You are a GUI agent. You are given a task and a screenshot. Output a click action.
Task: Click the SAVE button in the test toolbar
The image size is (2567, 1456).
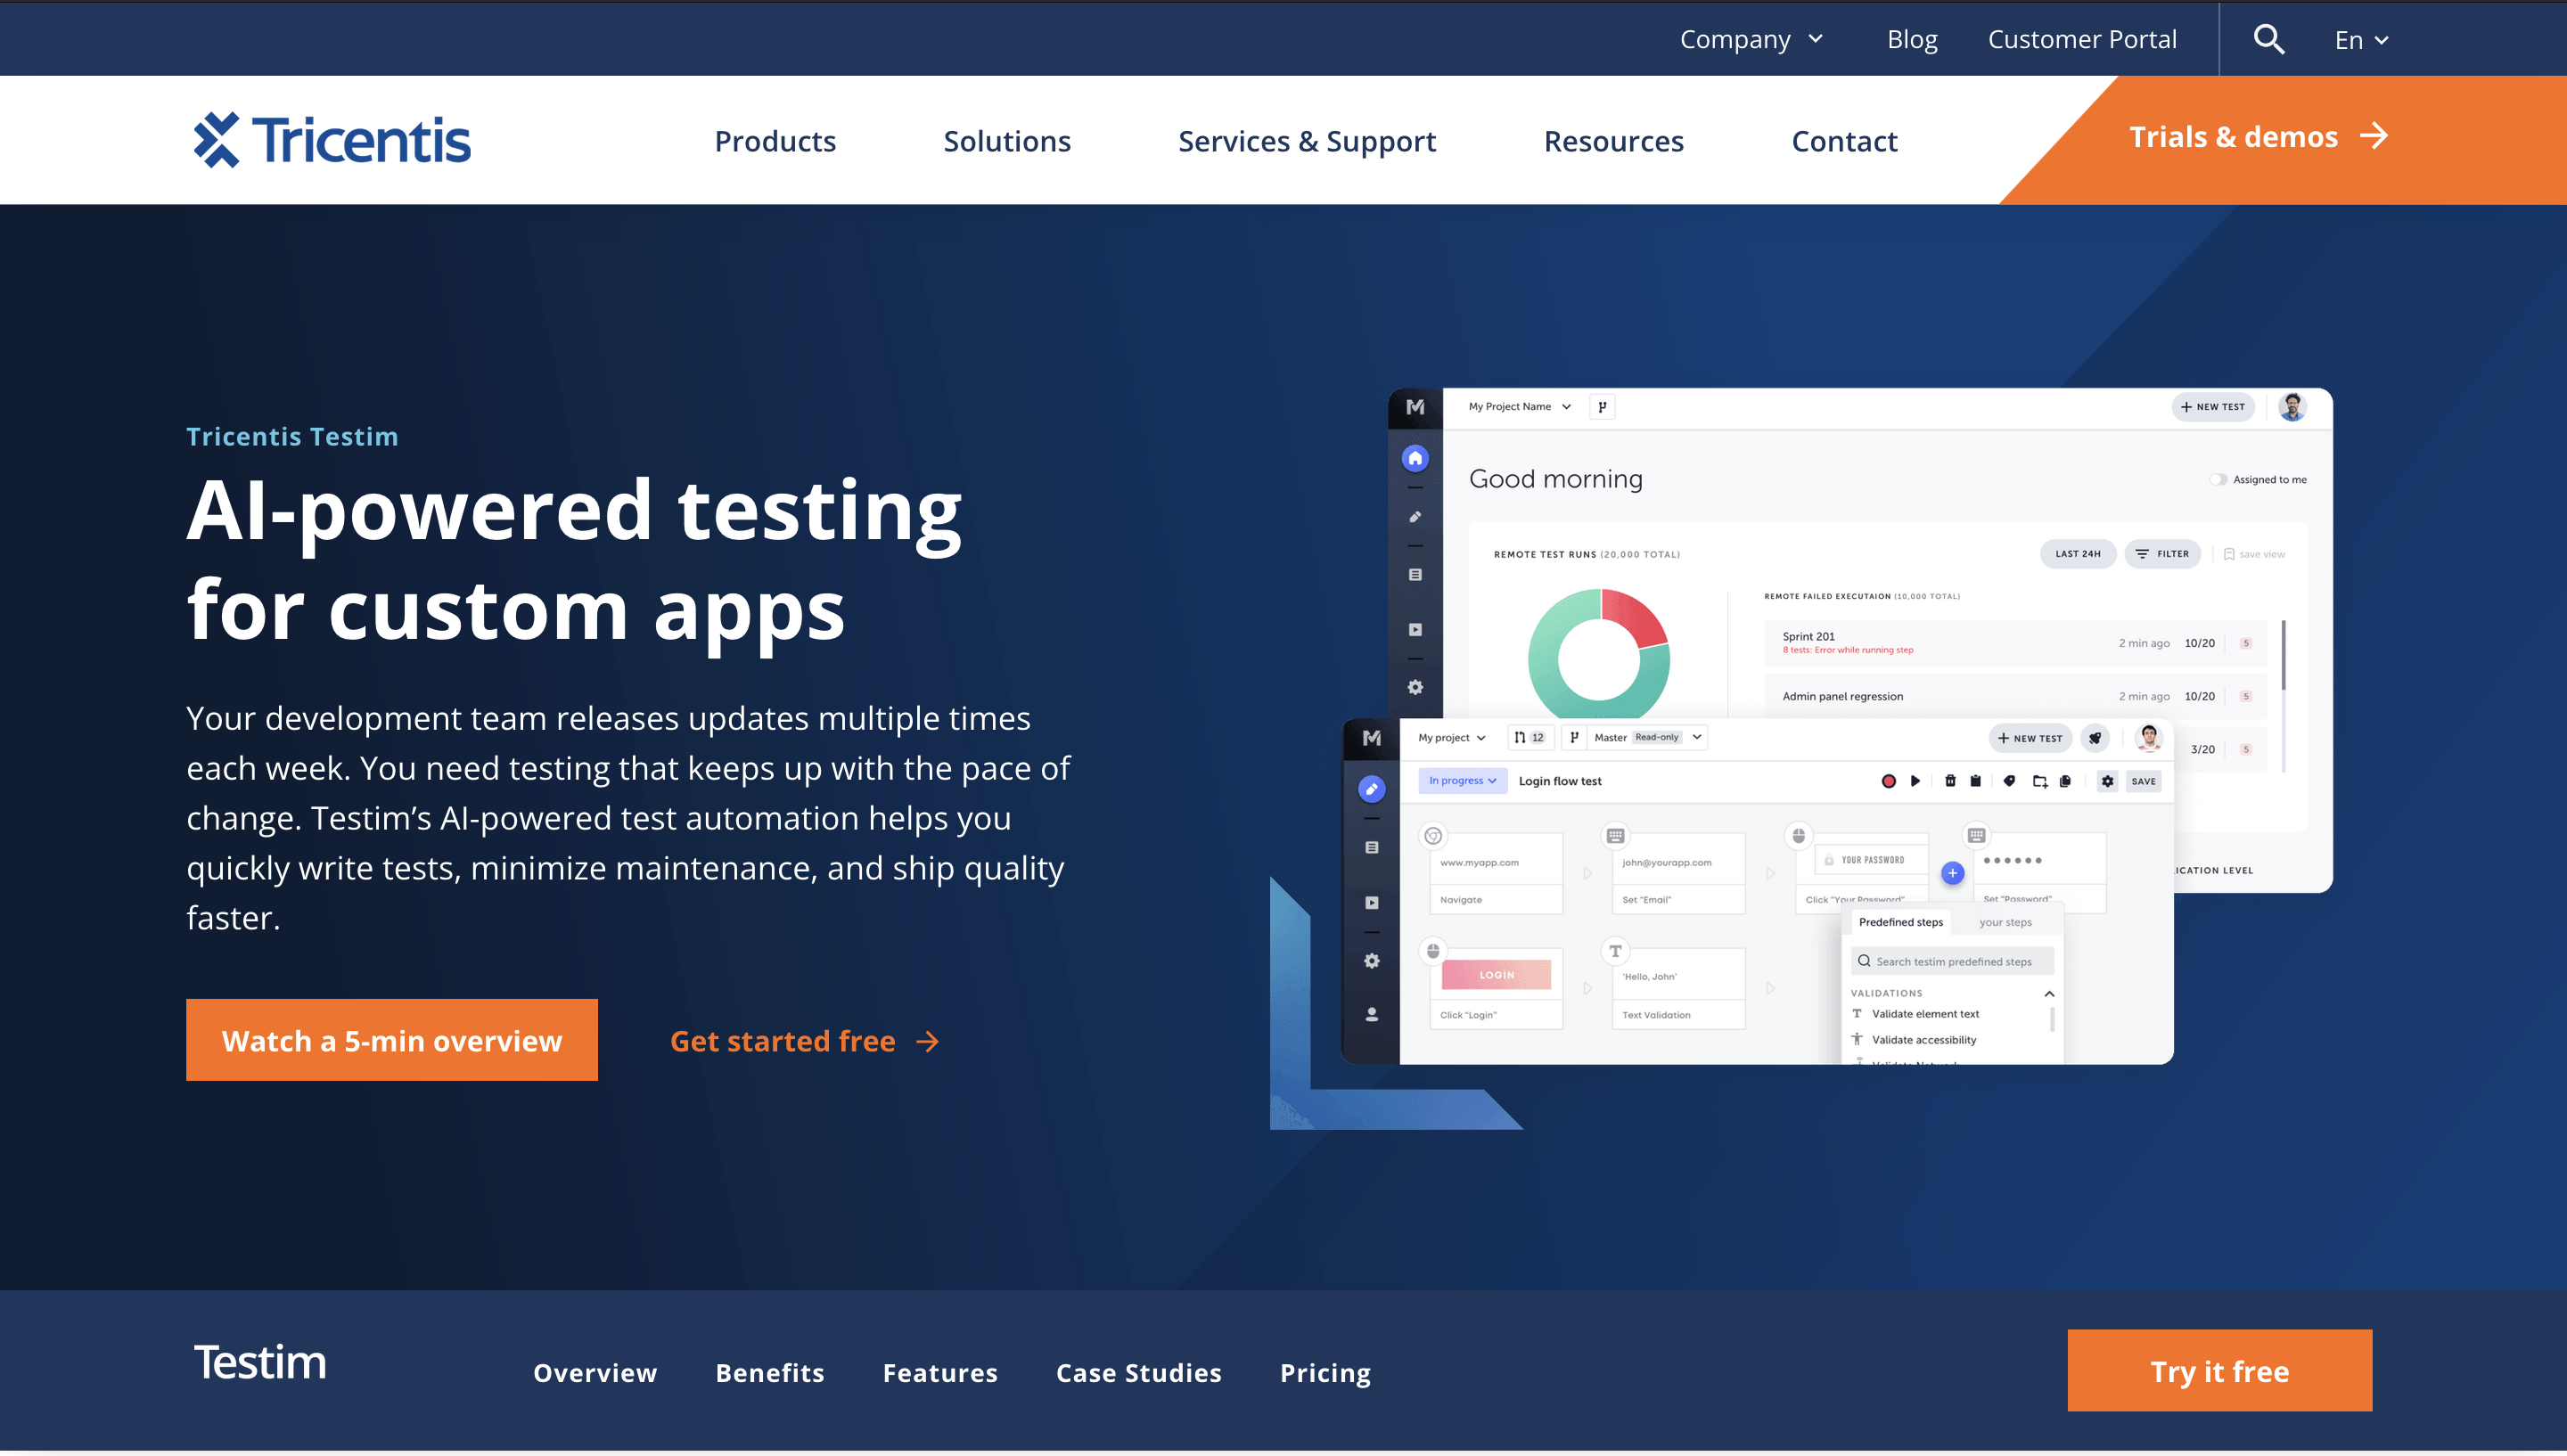tap(2143, 782)
